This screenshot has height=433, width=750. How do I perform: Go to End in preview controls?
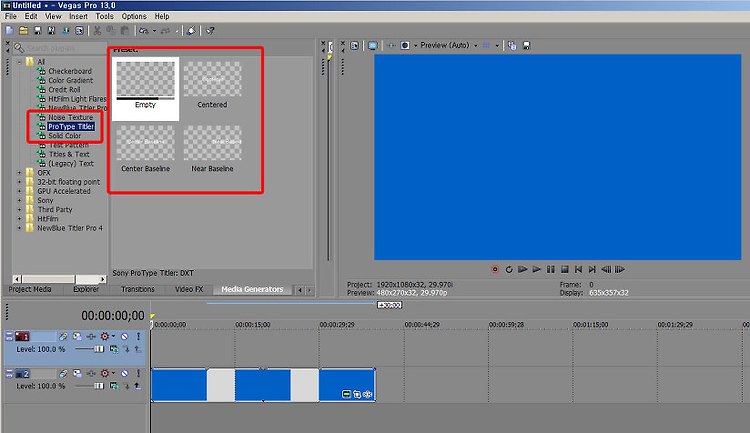point(592,269)
